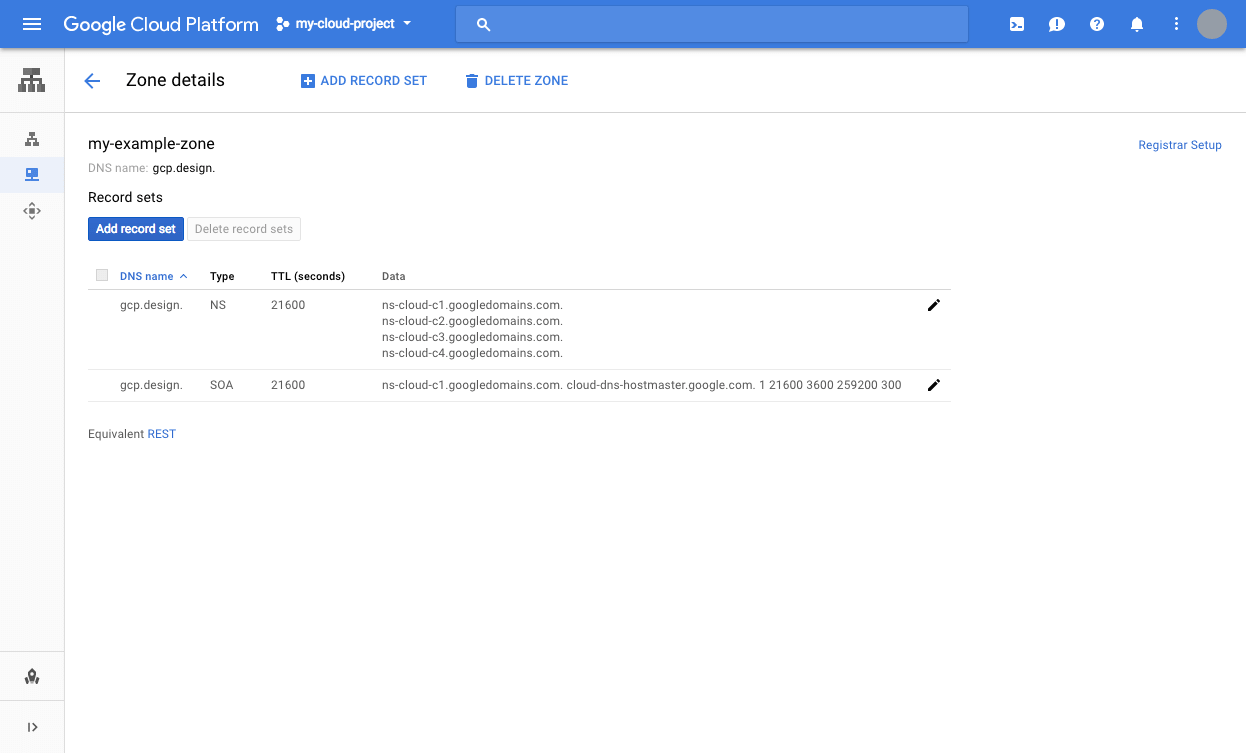This screenshot has height=753, width=1246.
Task: Select the gcp.design. name in NS row
Action: [151, 305]
